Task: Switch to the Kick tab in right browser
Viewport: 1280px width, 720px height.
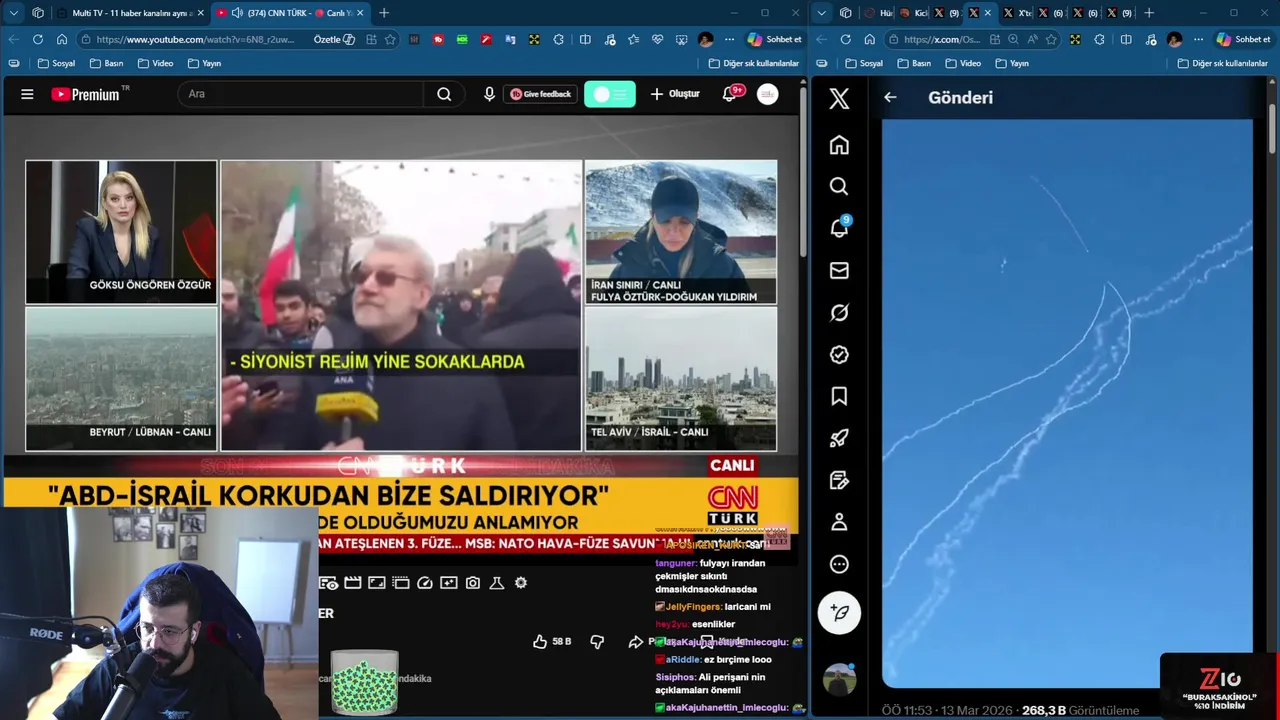Action: [x=914, y=13]
